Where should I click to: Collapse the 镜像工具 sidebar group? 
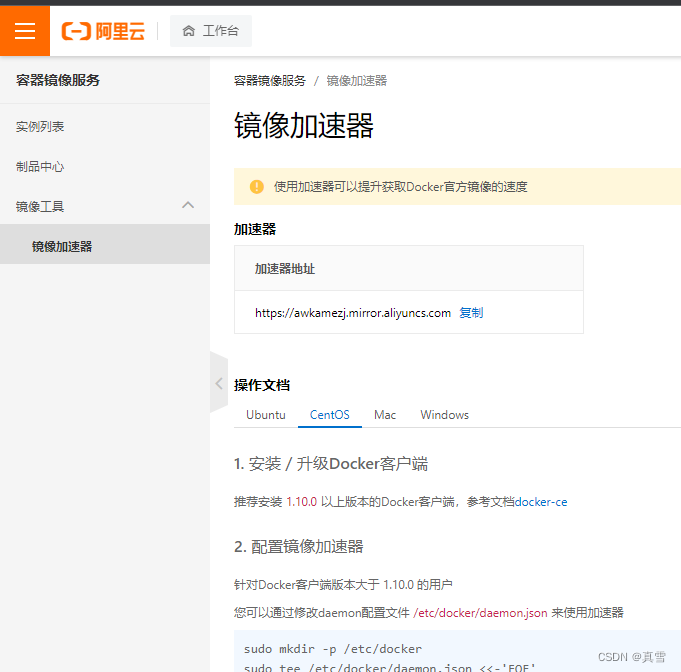pyautogui.click(x=105, y=206)
